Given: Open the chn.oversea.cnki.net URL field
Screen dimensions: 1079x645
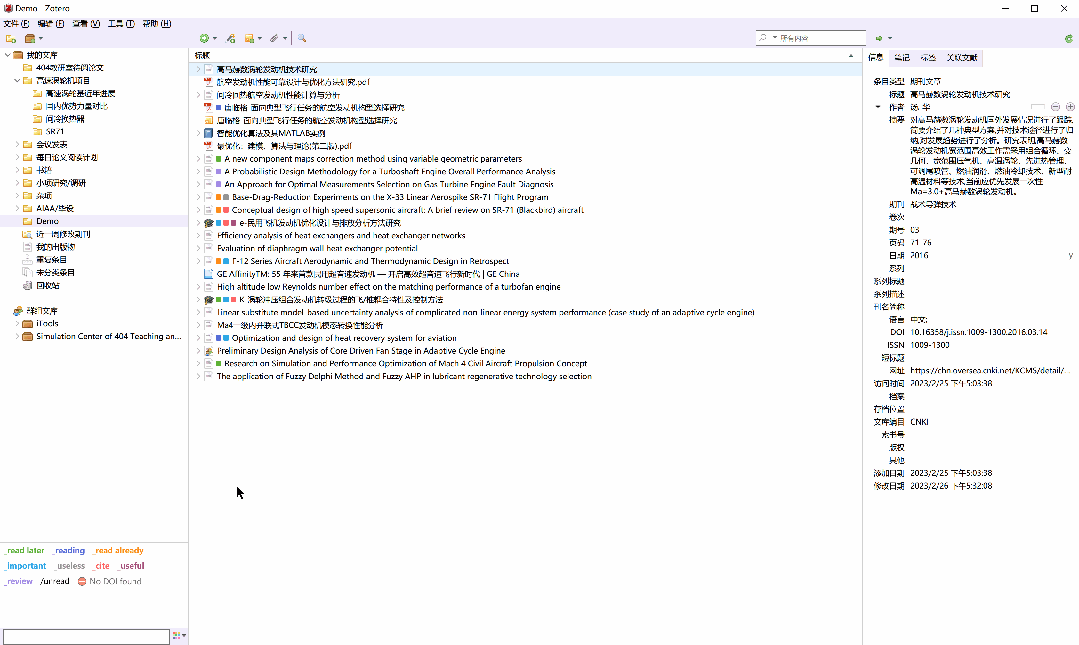Looking at the screenshot, I should (990, 370).
